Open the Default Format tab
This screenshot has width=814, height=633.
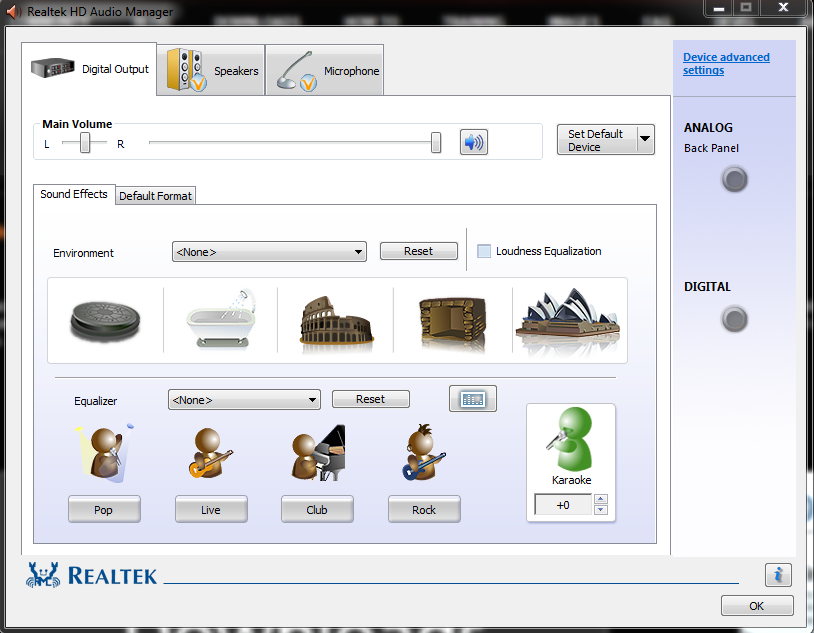click(155, 196)
